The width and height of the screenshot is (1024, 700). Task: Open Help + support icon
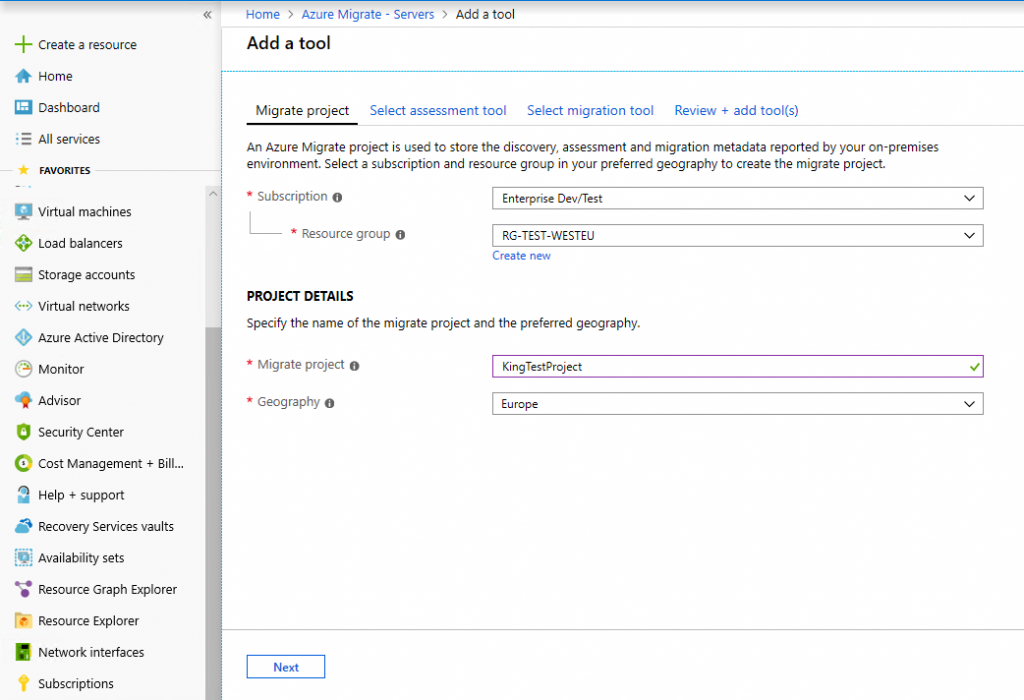23,495
